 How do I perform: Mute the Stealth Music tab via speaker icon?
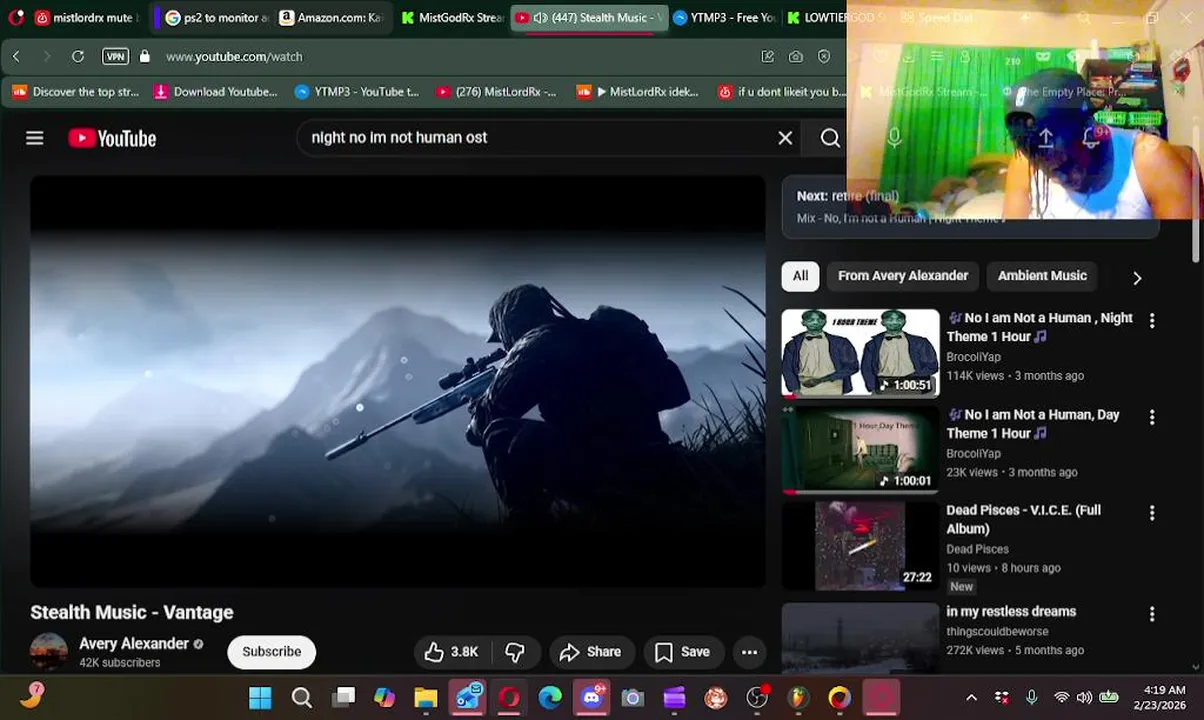tap(540, 18)
